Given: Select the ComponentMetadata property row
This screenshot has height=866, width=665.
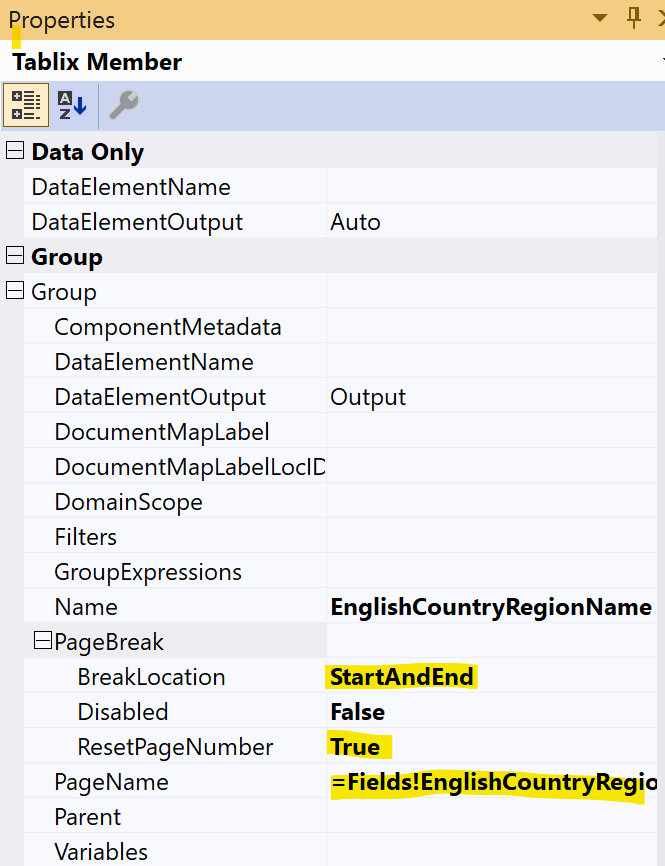Looking at the screenshot, I should click(340, 327).
